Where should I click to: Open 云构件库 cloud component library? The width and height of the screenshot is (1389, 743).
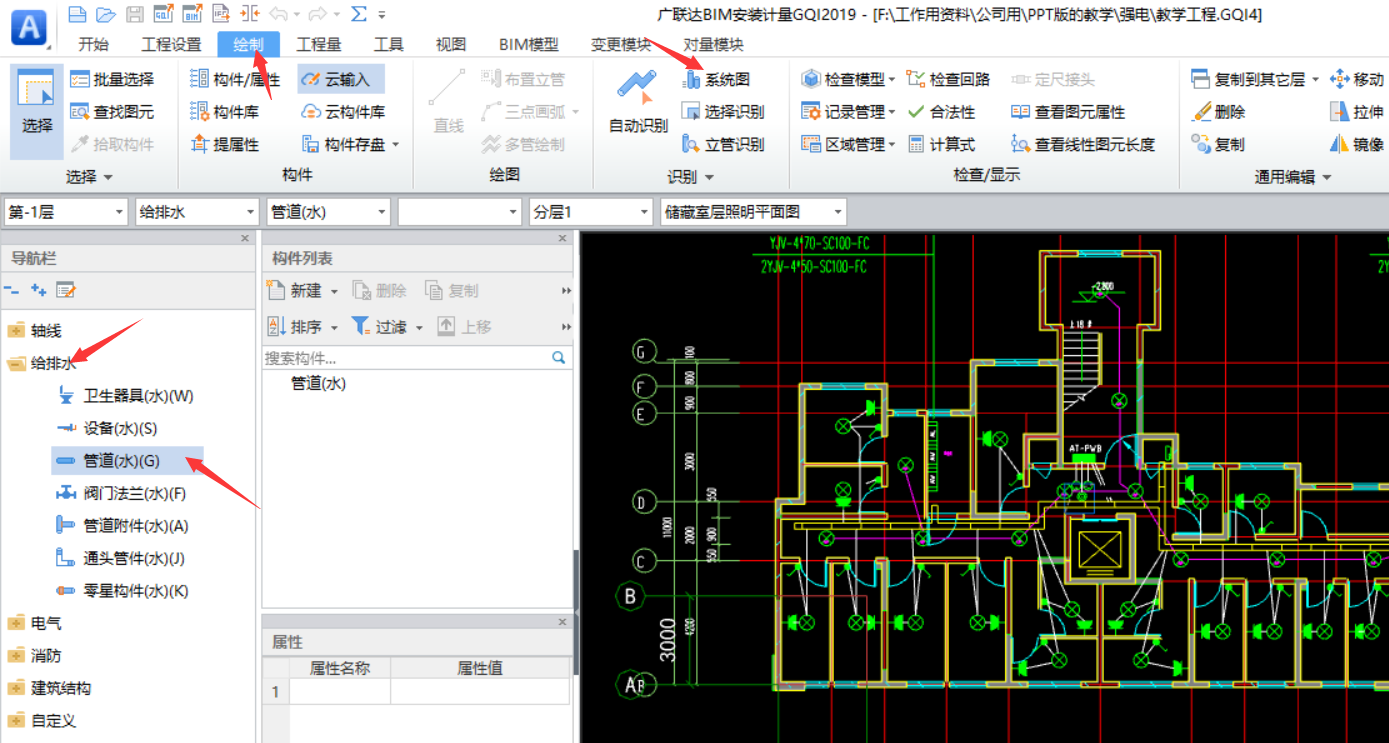343,112
